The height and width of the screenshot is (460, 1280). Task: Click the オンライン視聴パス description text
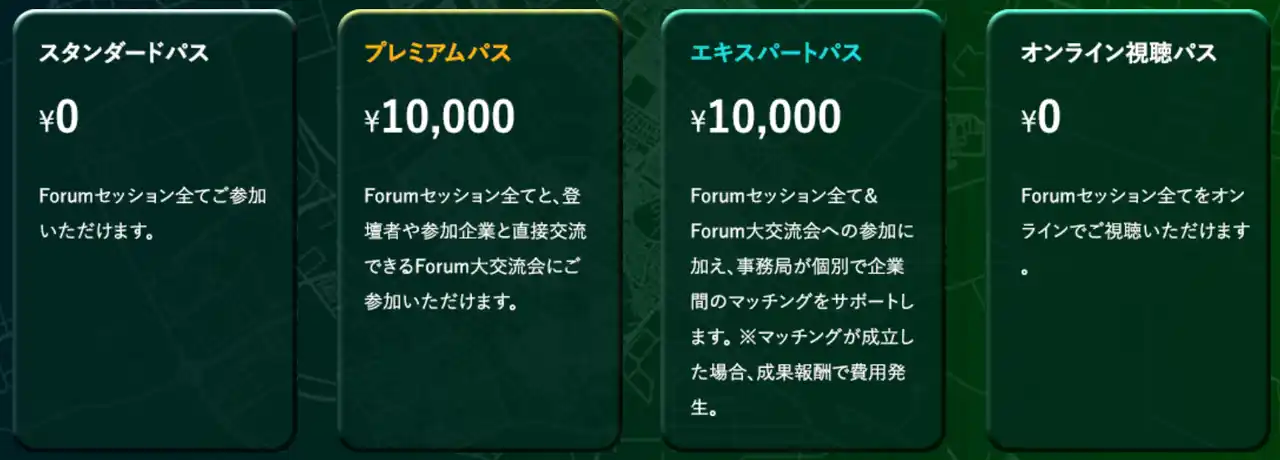coord(1135,231)
